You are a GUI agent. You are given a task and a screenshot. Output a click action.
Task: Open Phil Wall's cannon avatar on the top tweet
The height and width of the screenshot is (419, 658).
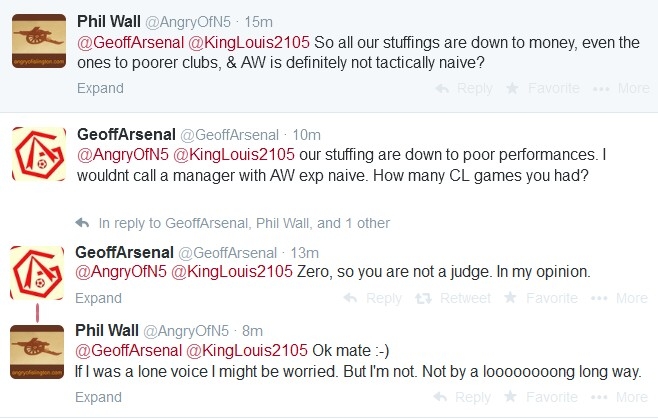click(38, 44)
